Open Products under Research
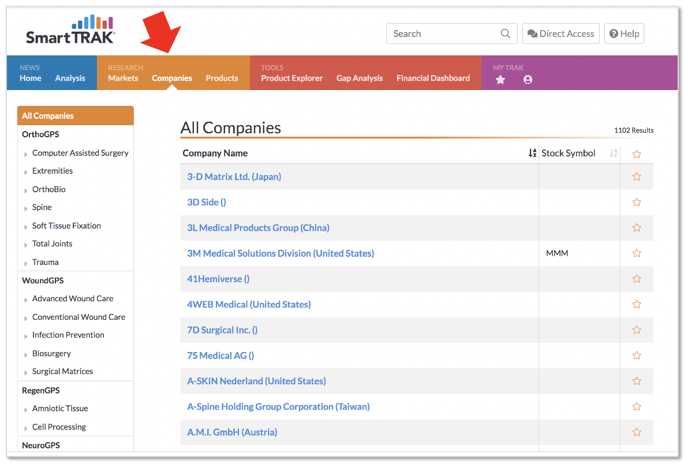 point(222,78)
